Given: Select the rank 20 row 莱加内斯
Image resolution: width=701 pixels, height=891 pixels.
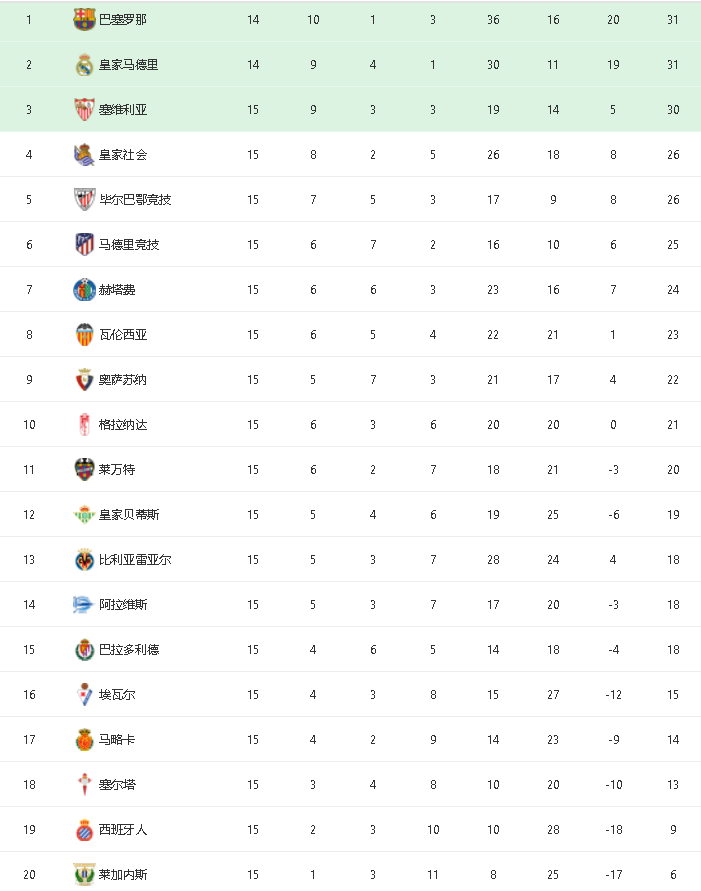Looking at the screenshot, I should coord(350,873).
